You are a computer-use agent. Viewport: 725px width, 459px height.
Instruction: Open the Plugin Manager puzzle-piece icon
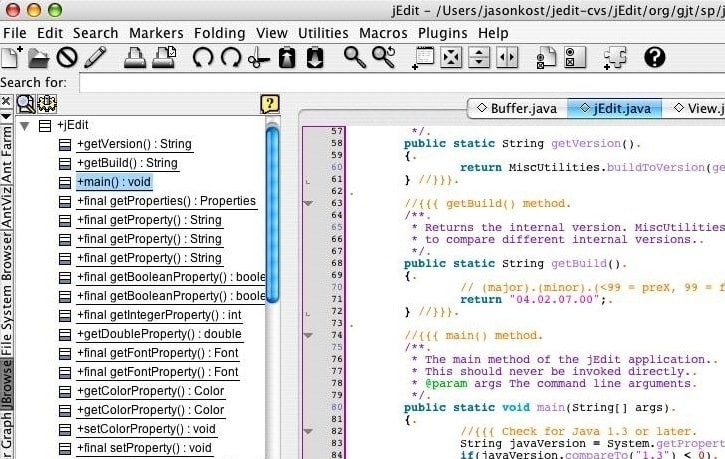(x=615, y=58)
